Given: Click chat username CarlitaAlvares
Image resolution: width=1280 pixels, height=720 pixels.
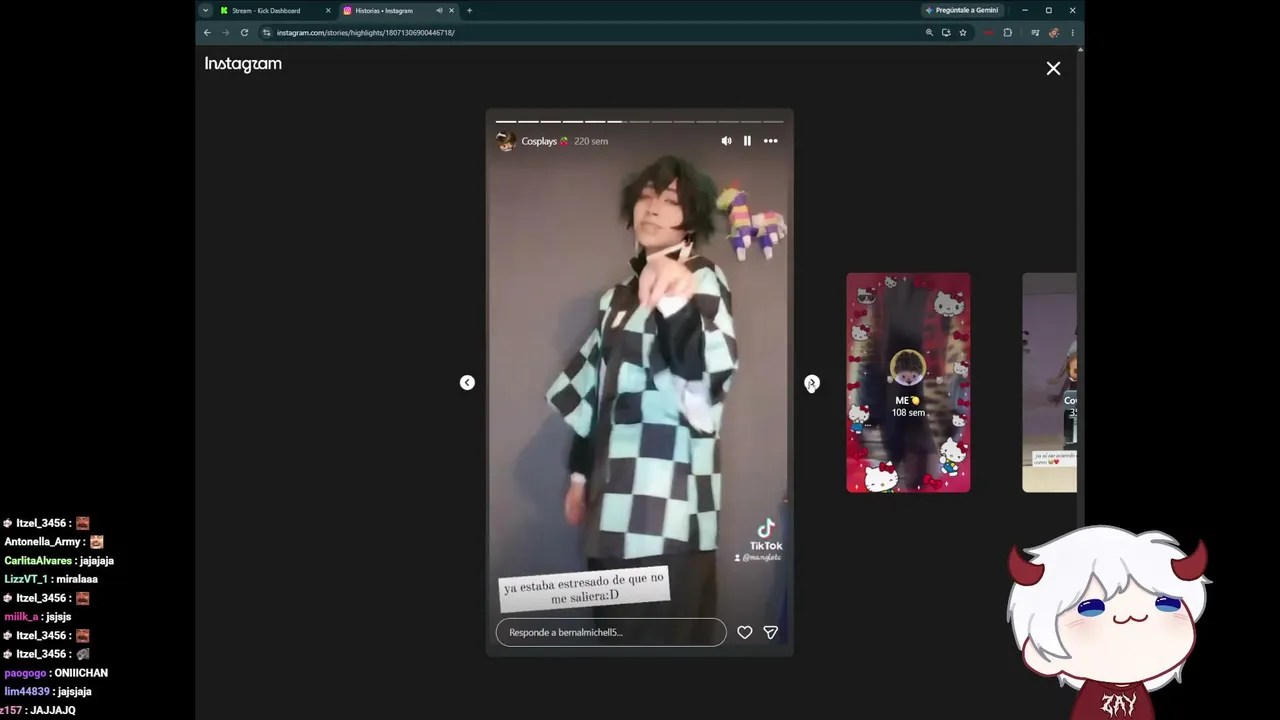Looking at the screenshot, I should [x=38, y=561].
